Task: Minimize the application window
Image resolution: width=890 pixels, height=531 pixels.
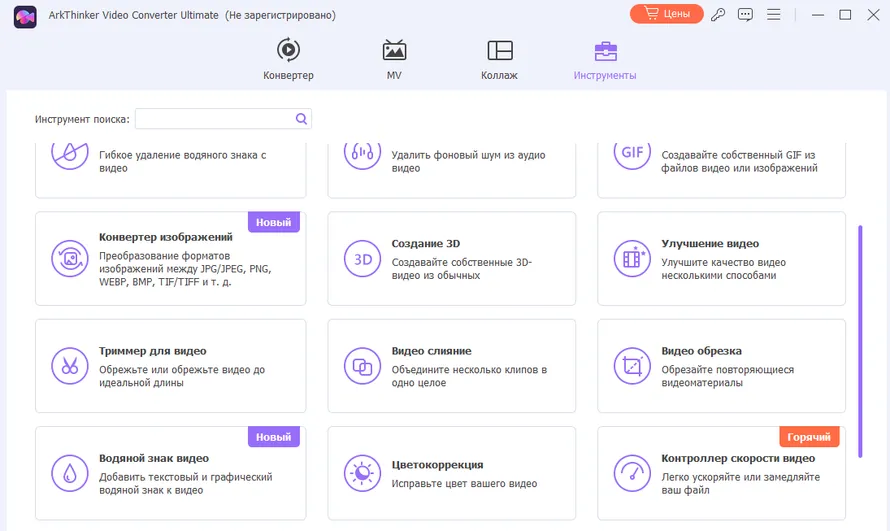Action: (818, 15)
